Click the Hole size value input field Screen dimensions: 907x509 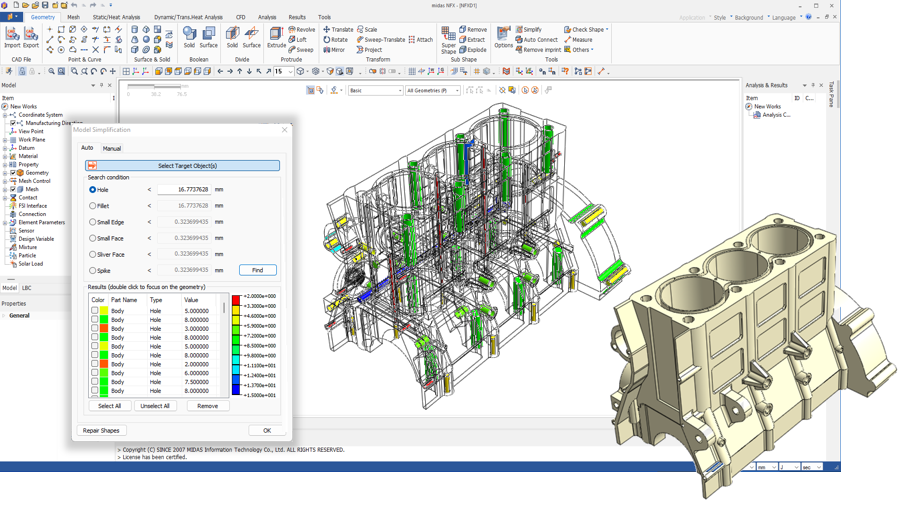184,190
